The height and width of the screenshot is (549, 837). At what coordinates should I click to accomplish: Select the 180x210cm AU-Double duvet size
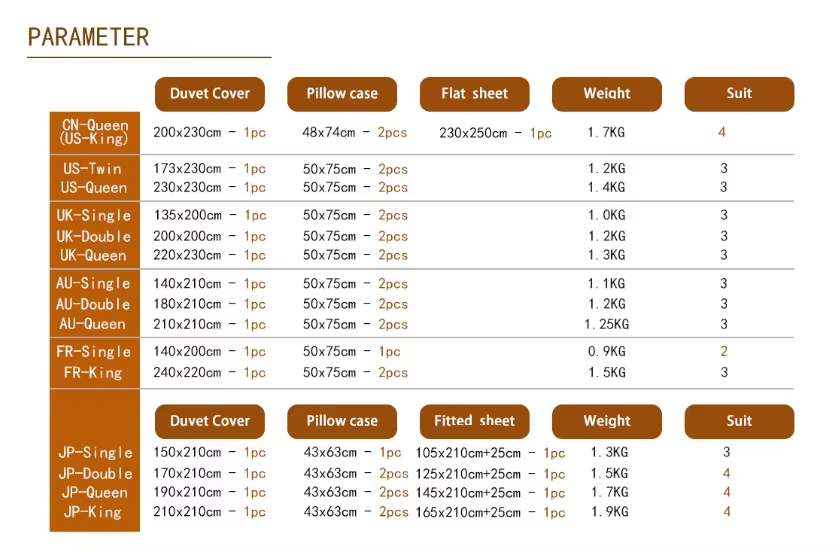tap(187, 304)
